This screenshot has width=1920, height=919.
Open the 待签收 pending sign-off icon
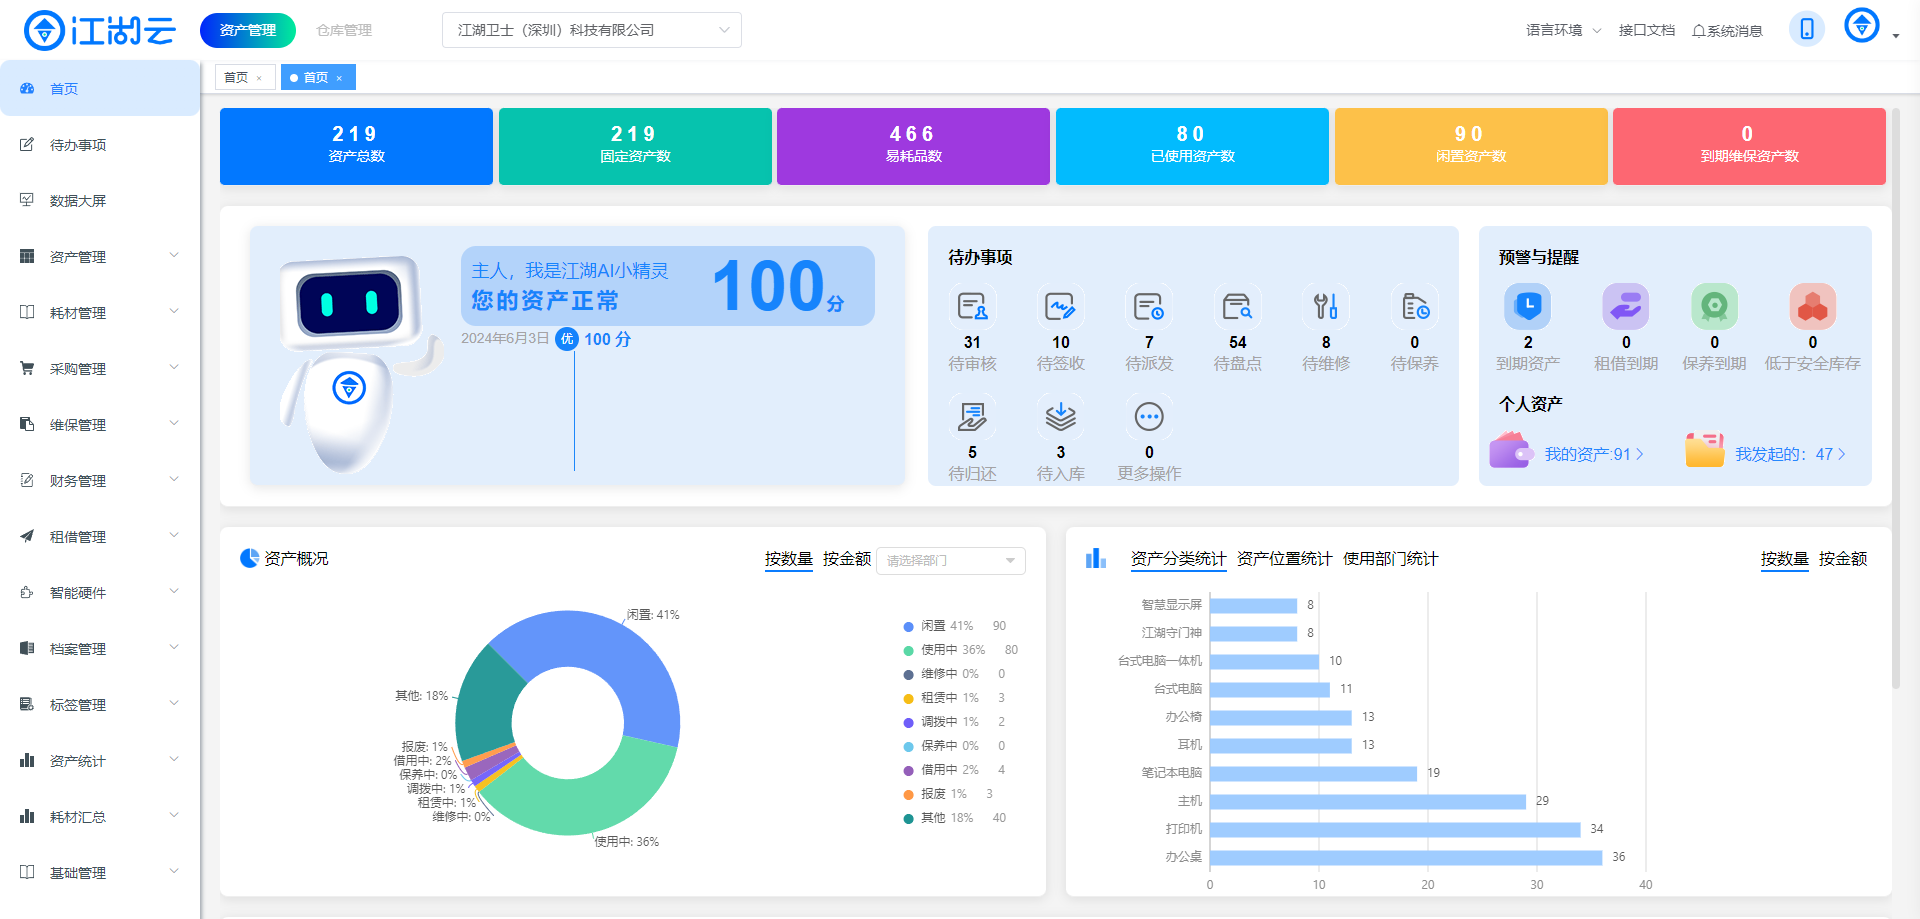pos(1060,306)
